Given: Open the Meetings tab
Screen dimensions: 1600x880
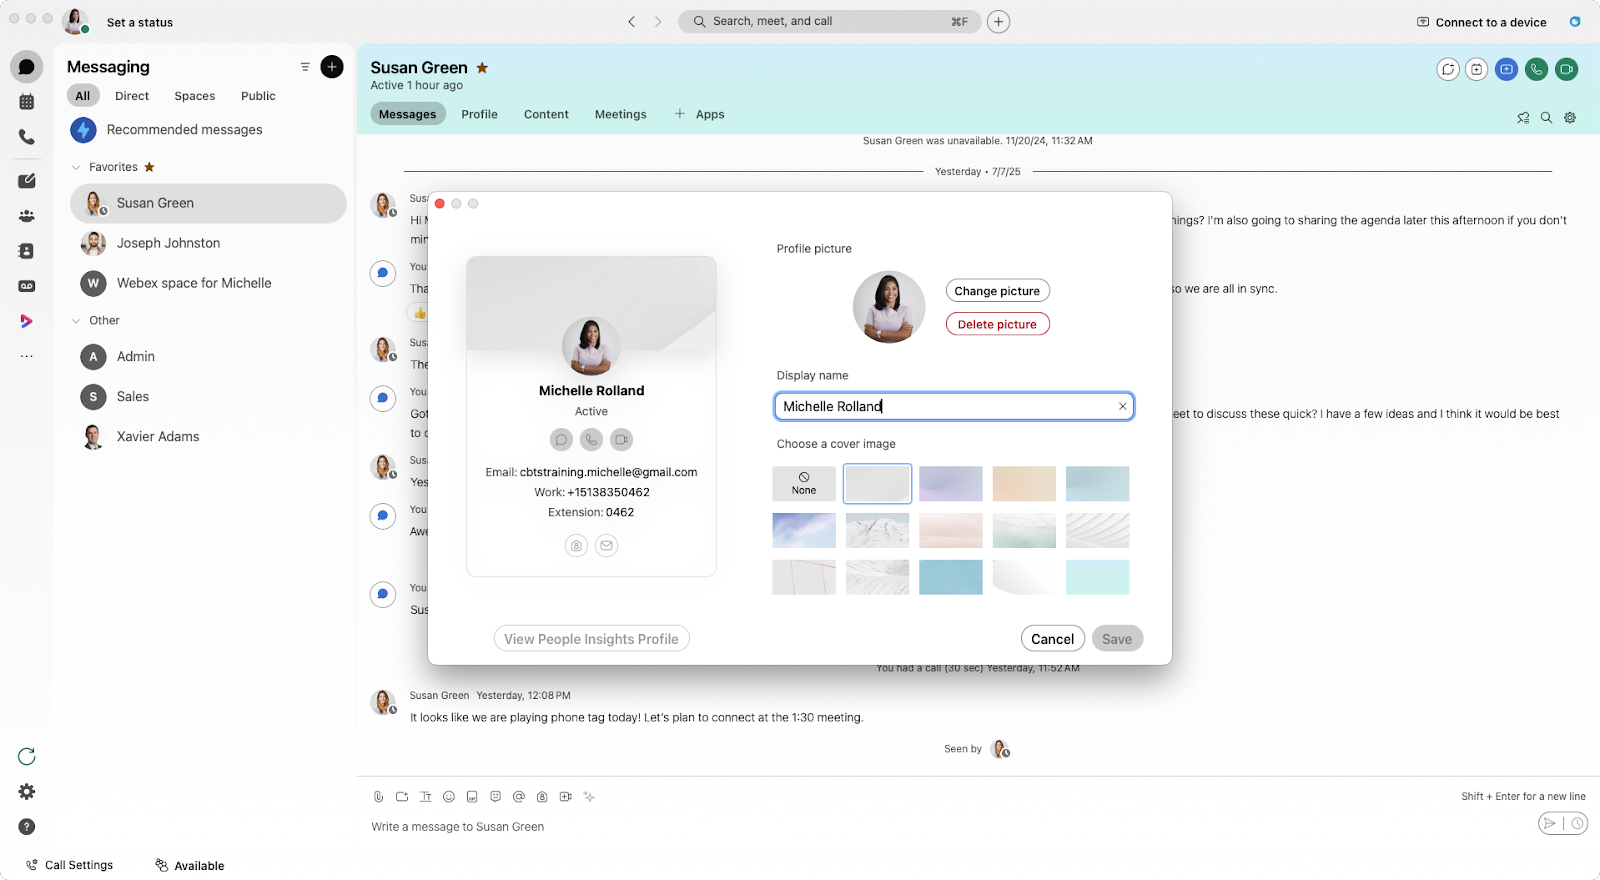Looking at the screenshot, I should (621, 114).
